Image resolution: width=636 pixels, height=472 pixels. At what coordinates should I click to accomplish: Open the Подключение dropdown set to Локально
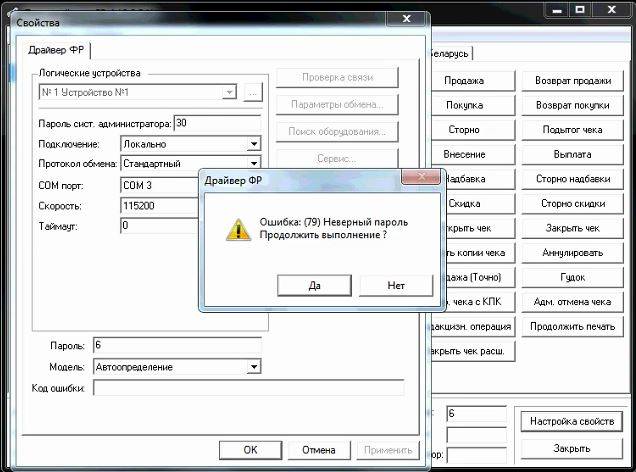click(254, 144)
